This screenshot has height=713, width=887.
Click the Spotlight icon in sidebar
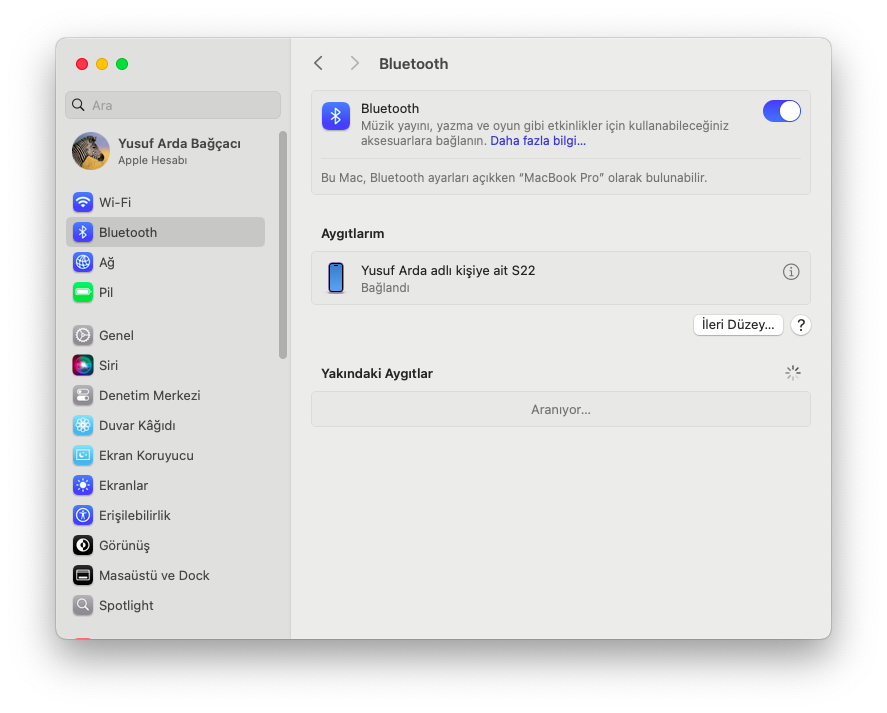click(83, 605)
